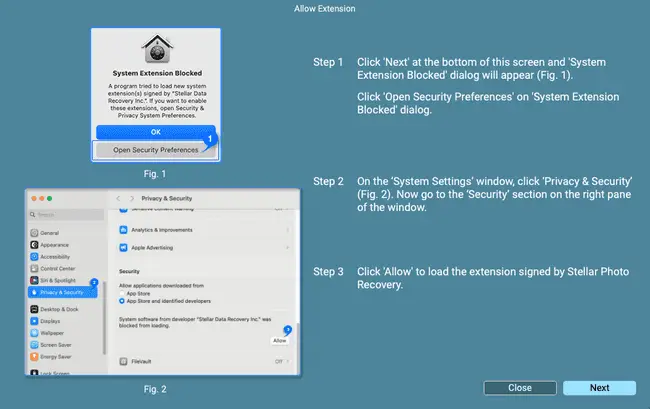This screenshot has width=650, height=409.
Task: Click the Security section heading in Fig. 2
Action: pyautogui.click(x=129, y=271)
